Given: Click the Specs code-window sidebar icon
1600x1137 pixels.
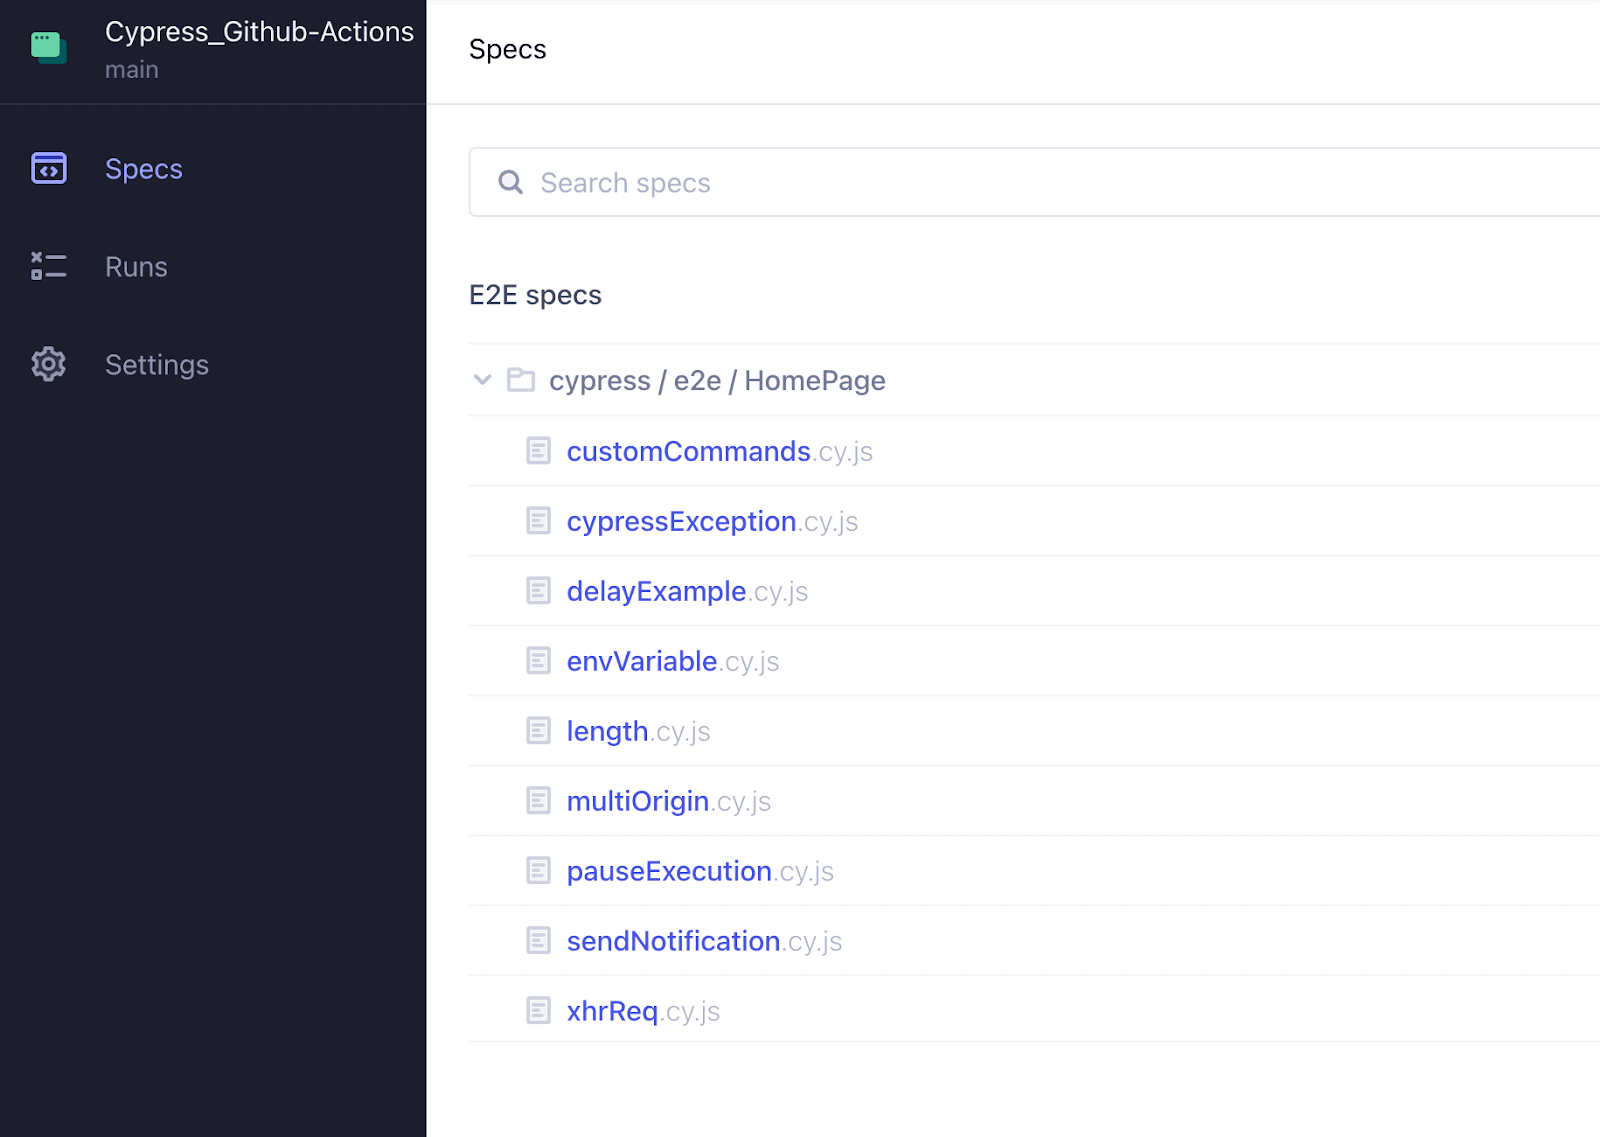Looking at the screenshot, I should pos(48,168).
